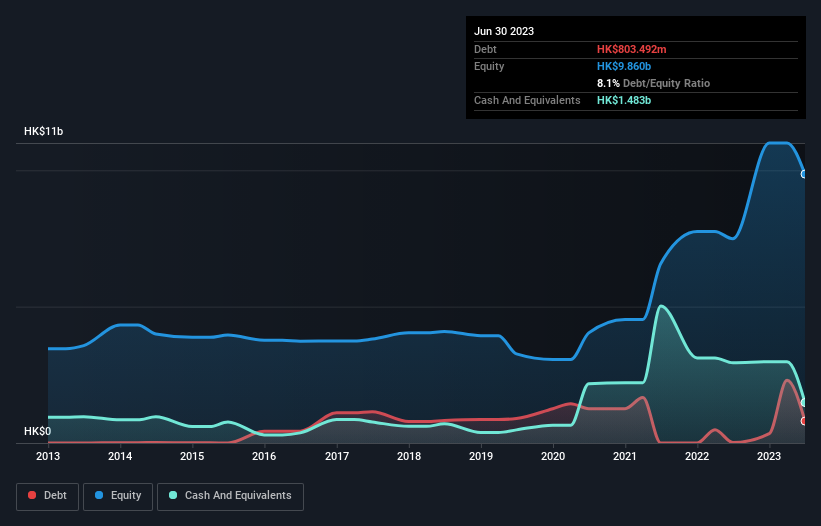The width and height of the screenshot is (821, 526).
Task: Click the Jun 30 2023 tooltip date
Action: (x=504, y=31)
